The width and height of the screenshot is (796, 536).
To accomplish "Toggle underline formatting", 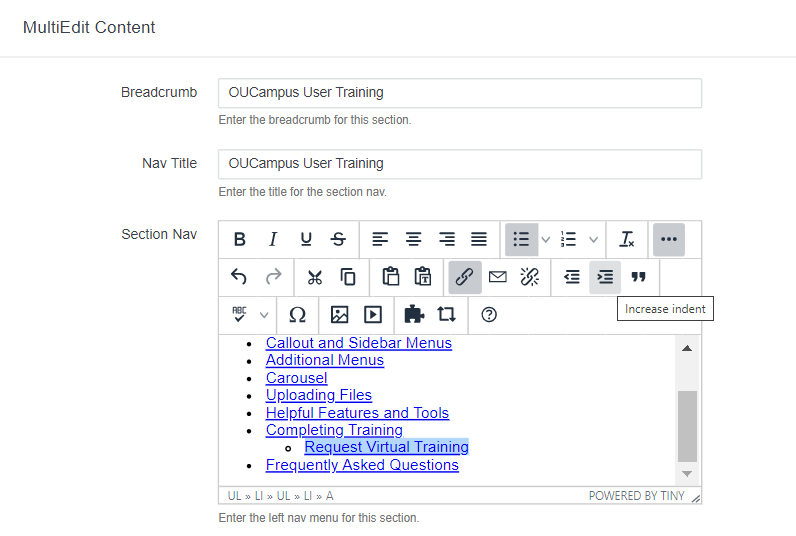I will (x=306, y=239).
